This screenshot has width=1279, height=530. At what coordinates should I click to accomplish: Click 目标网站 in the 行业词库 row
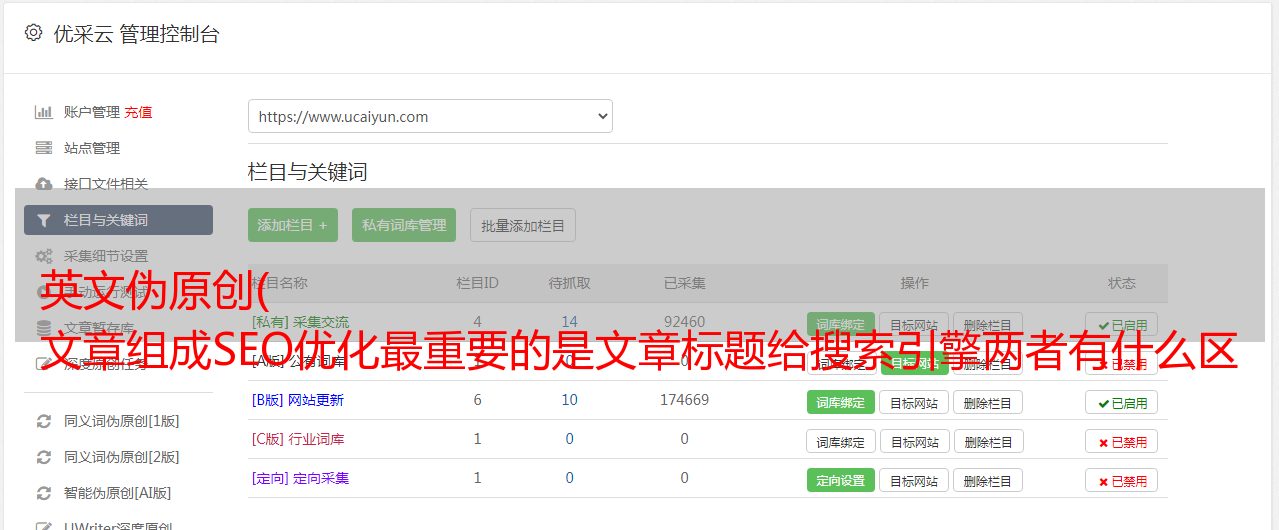[x=914, y=441]
